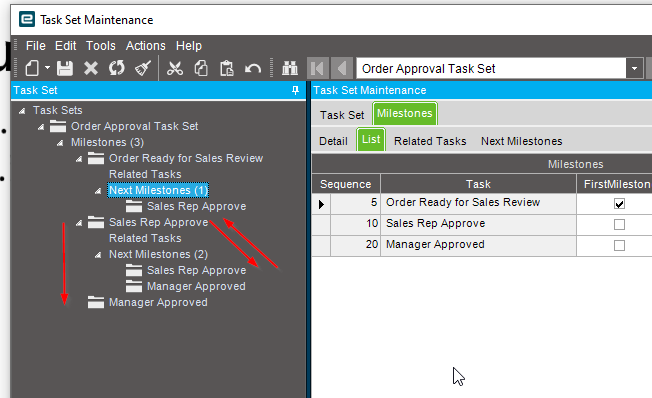The height and width of the screenshot is (398, 652).
Task: Click folder icon of Manager Approved root milestone
Action: (x=96, y=302)
